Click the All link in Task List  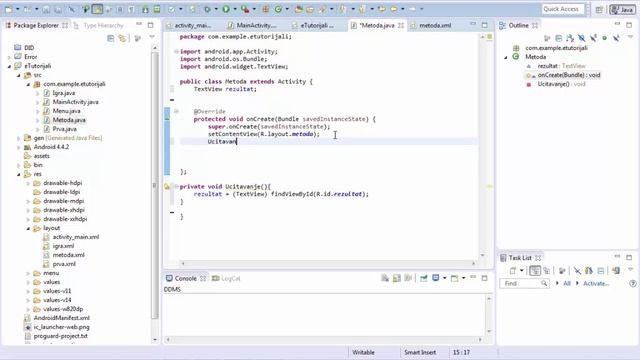pos(567,283)
